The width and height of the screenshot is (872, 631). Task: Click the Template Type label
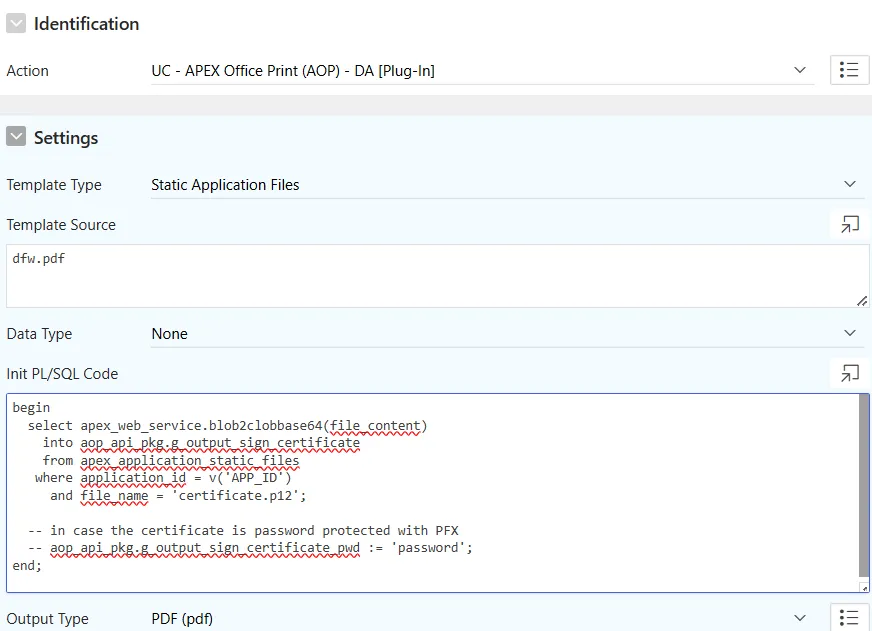coord(54,185)
